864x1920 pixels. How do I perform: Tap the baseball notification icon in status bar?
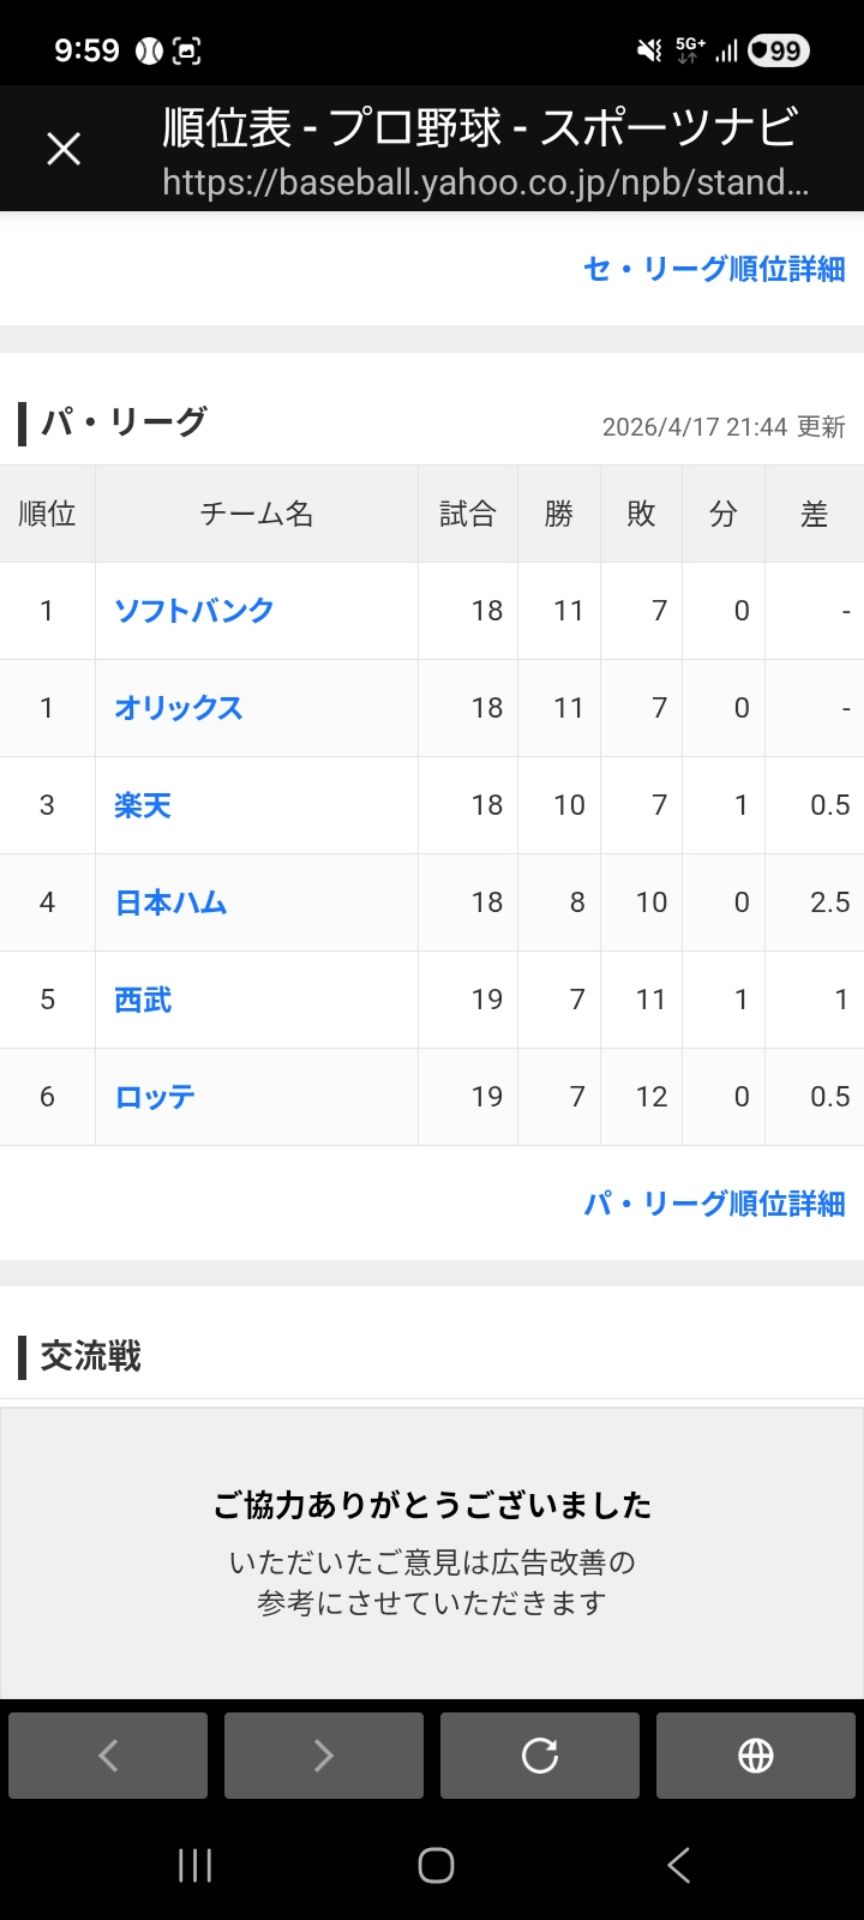(x=149, y=51)
